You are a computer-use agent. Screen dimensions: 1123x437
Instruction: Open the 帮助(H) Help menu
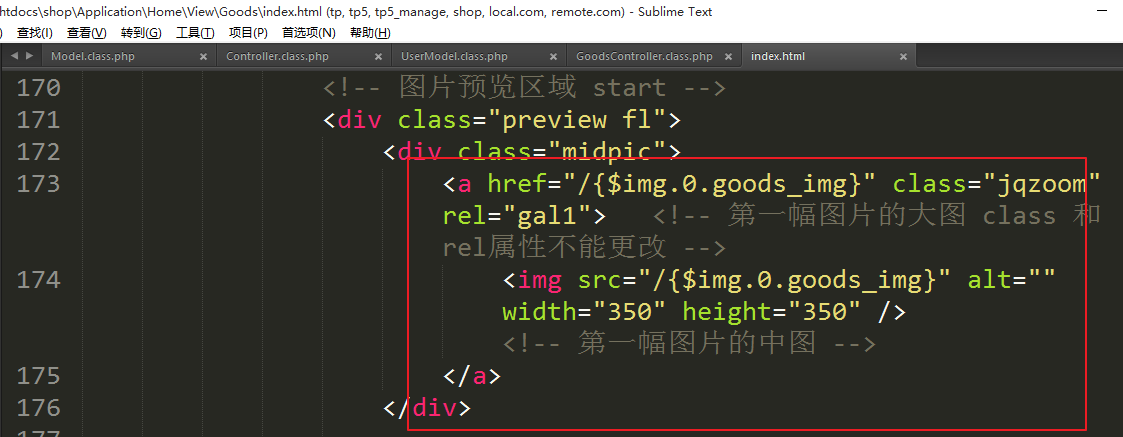coord(369,32)
